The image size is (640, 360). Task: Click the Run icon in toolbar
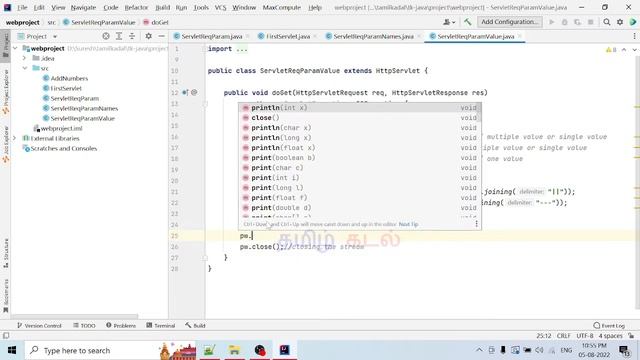point(552,22)
